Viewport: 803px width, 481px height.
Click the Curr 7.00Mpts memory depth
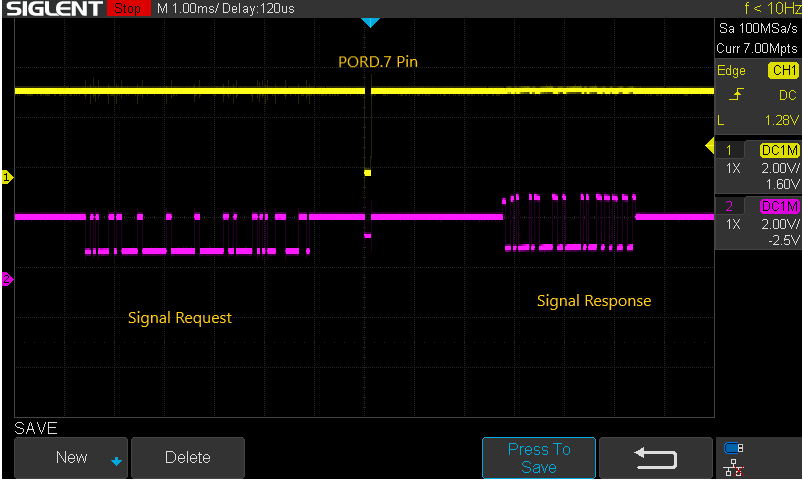pos(757,49)
